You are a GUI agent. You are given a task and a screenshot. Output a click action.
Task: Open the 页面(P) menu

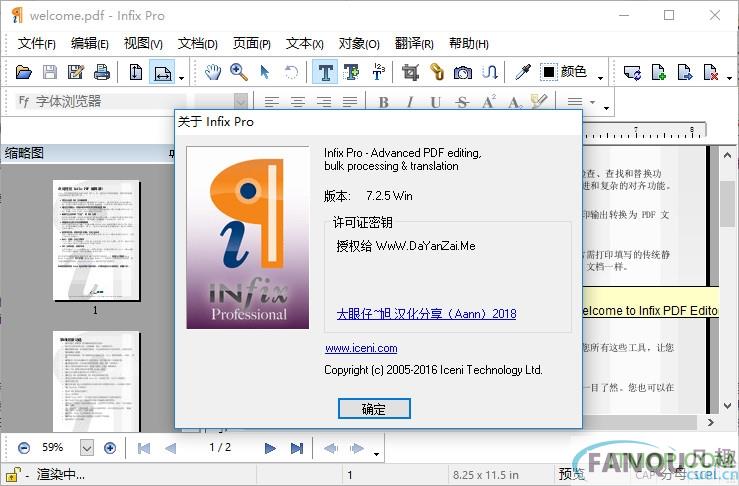(x=252, y=44)
